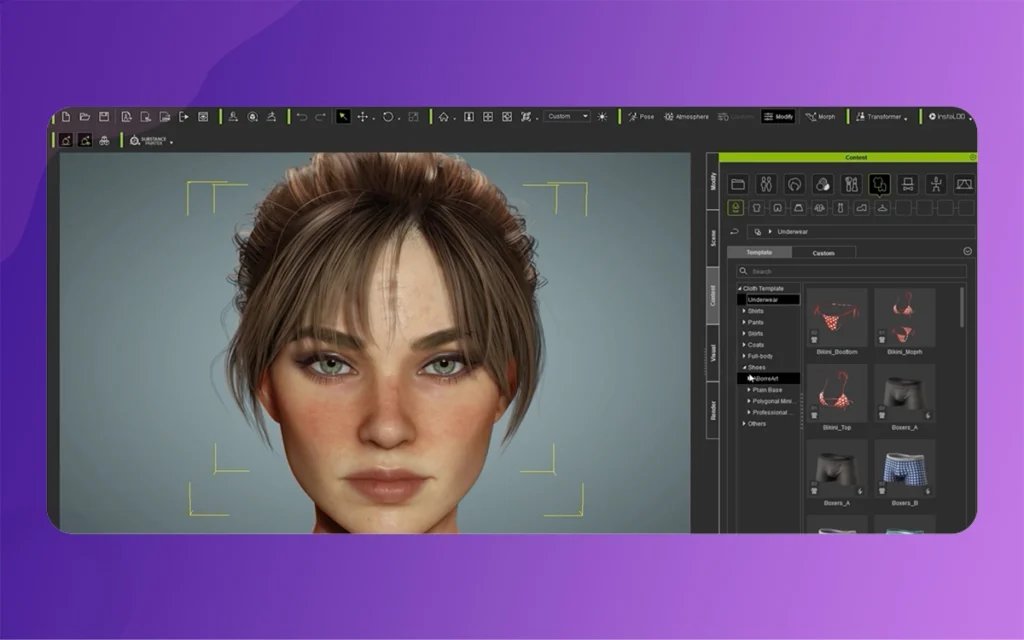Go back with the Content path arrow
This screenshot has width=1024, height=640.
click(734, 231)
